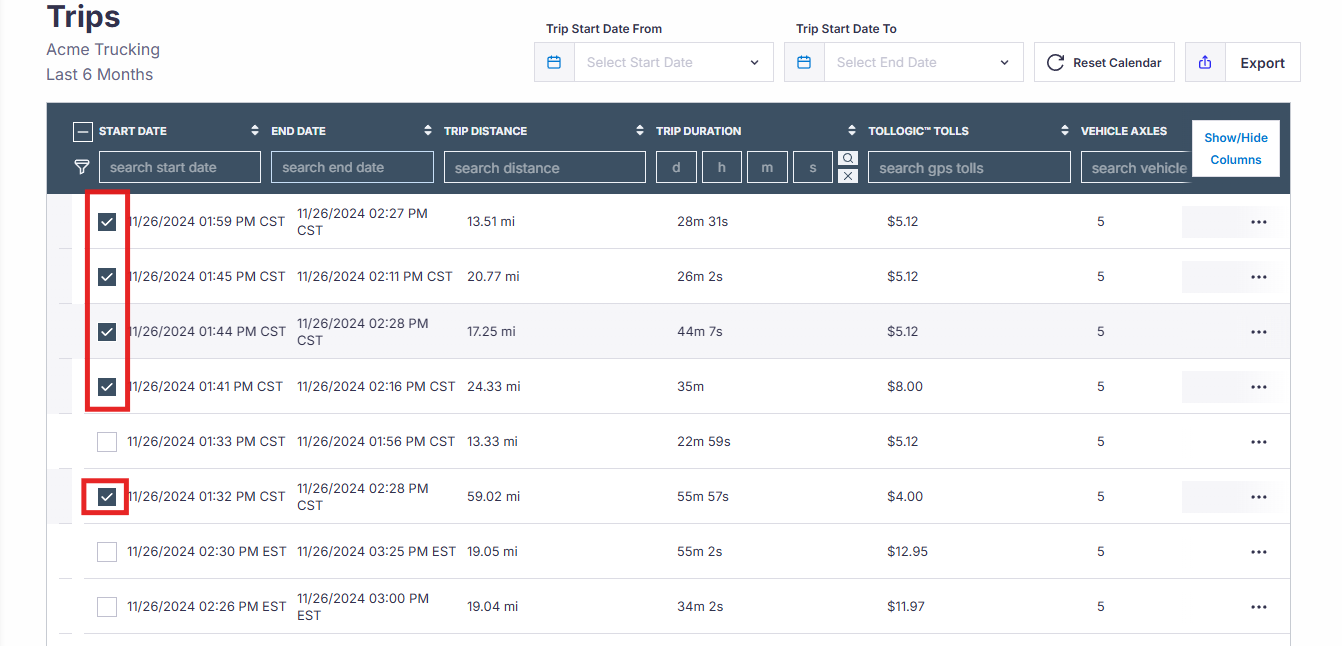
Task: Click the magnifier search icon beside duration fields
Action: [x=847, y=158]
